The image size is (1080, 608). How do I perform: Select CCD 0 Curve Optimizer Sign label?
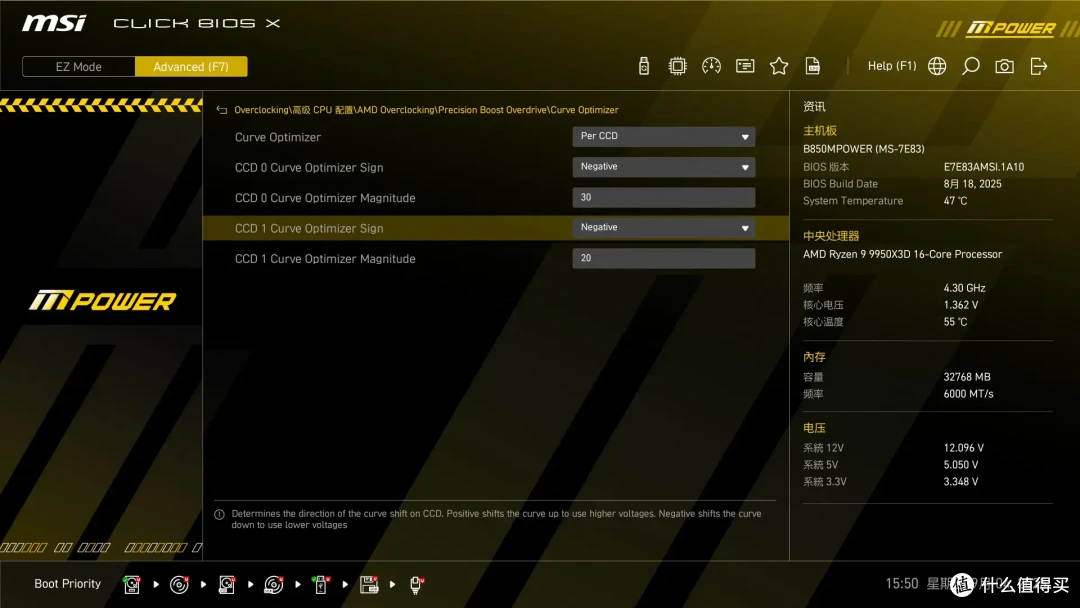coord(309,167)
